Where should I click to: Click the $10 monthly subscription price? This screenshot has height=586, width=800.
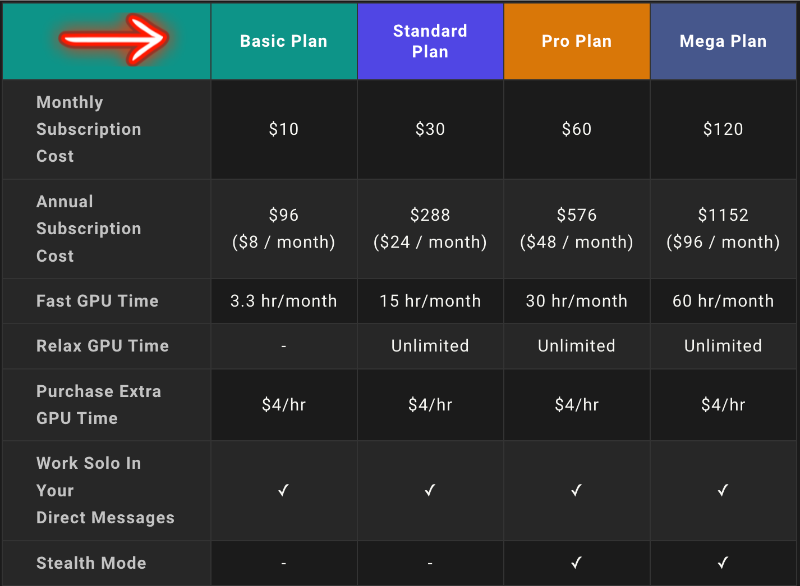click(284, 129)
